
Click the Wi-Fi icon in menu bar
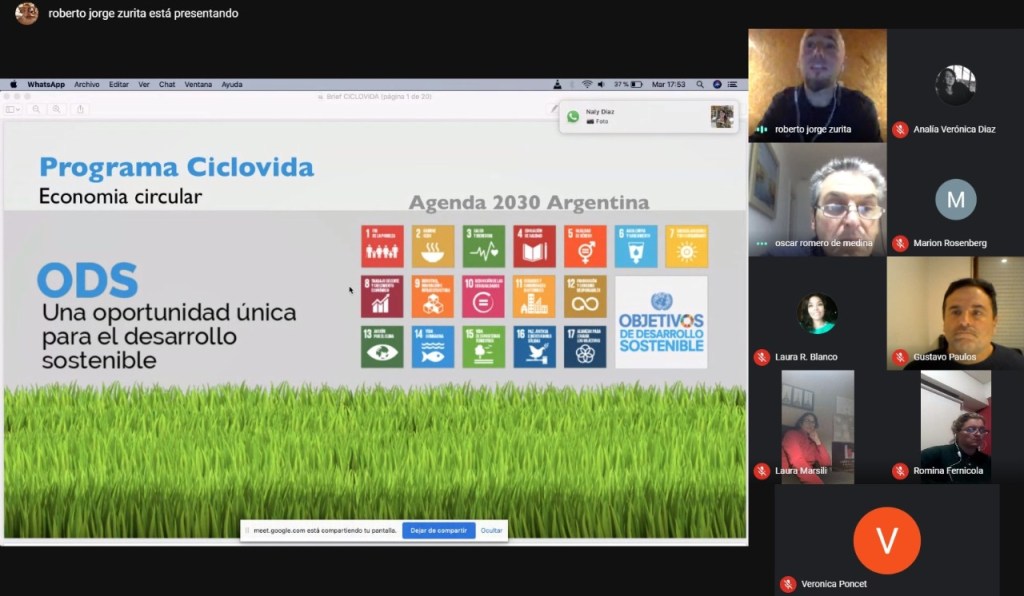click(x=587, y=84)
